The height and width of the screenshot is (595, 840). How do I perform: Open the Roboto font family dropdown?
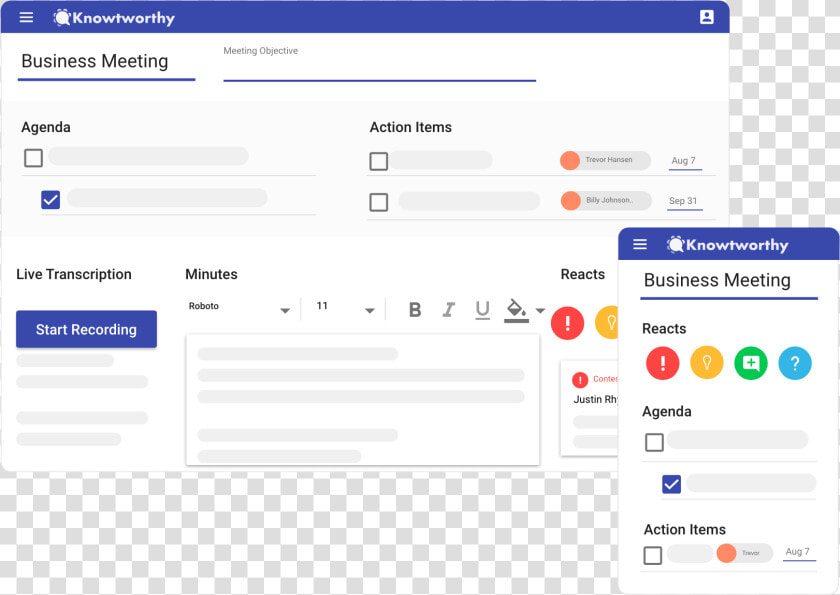239,307
